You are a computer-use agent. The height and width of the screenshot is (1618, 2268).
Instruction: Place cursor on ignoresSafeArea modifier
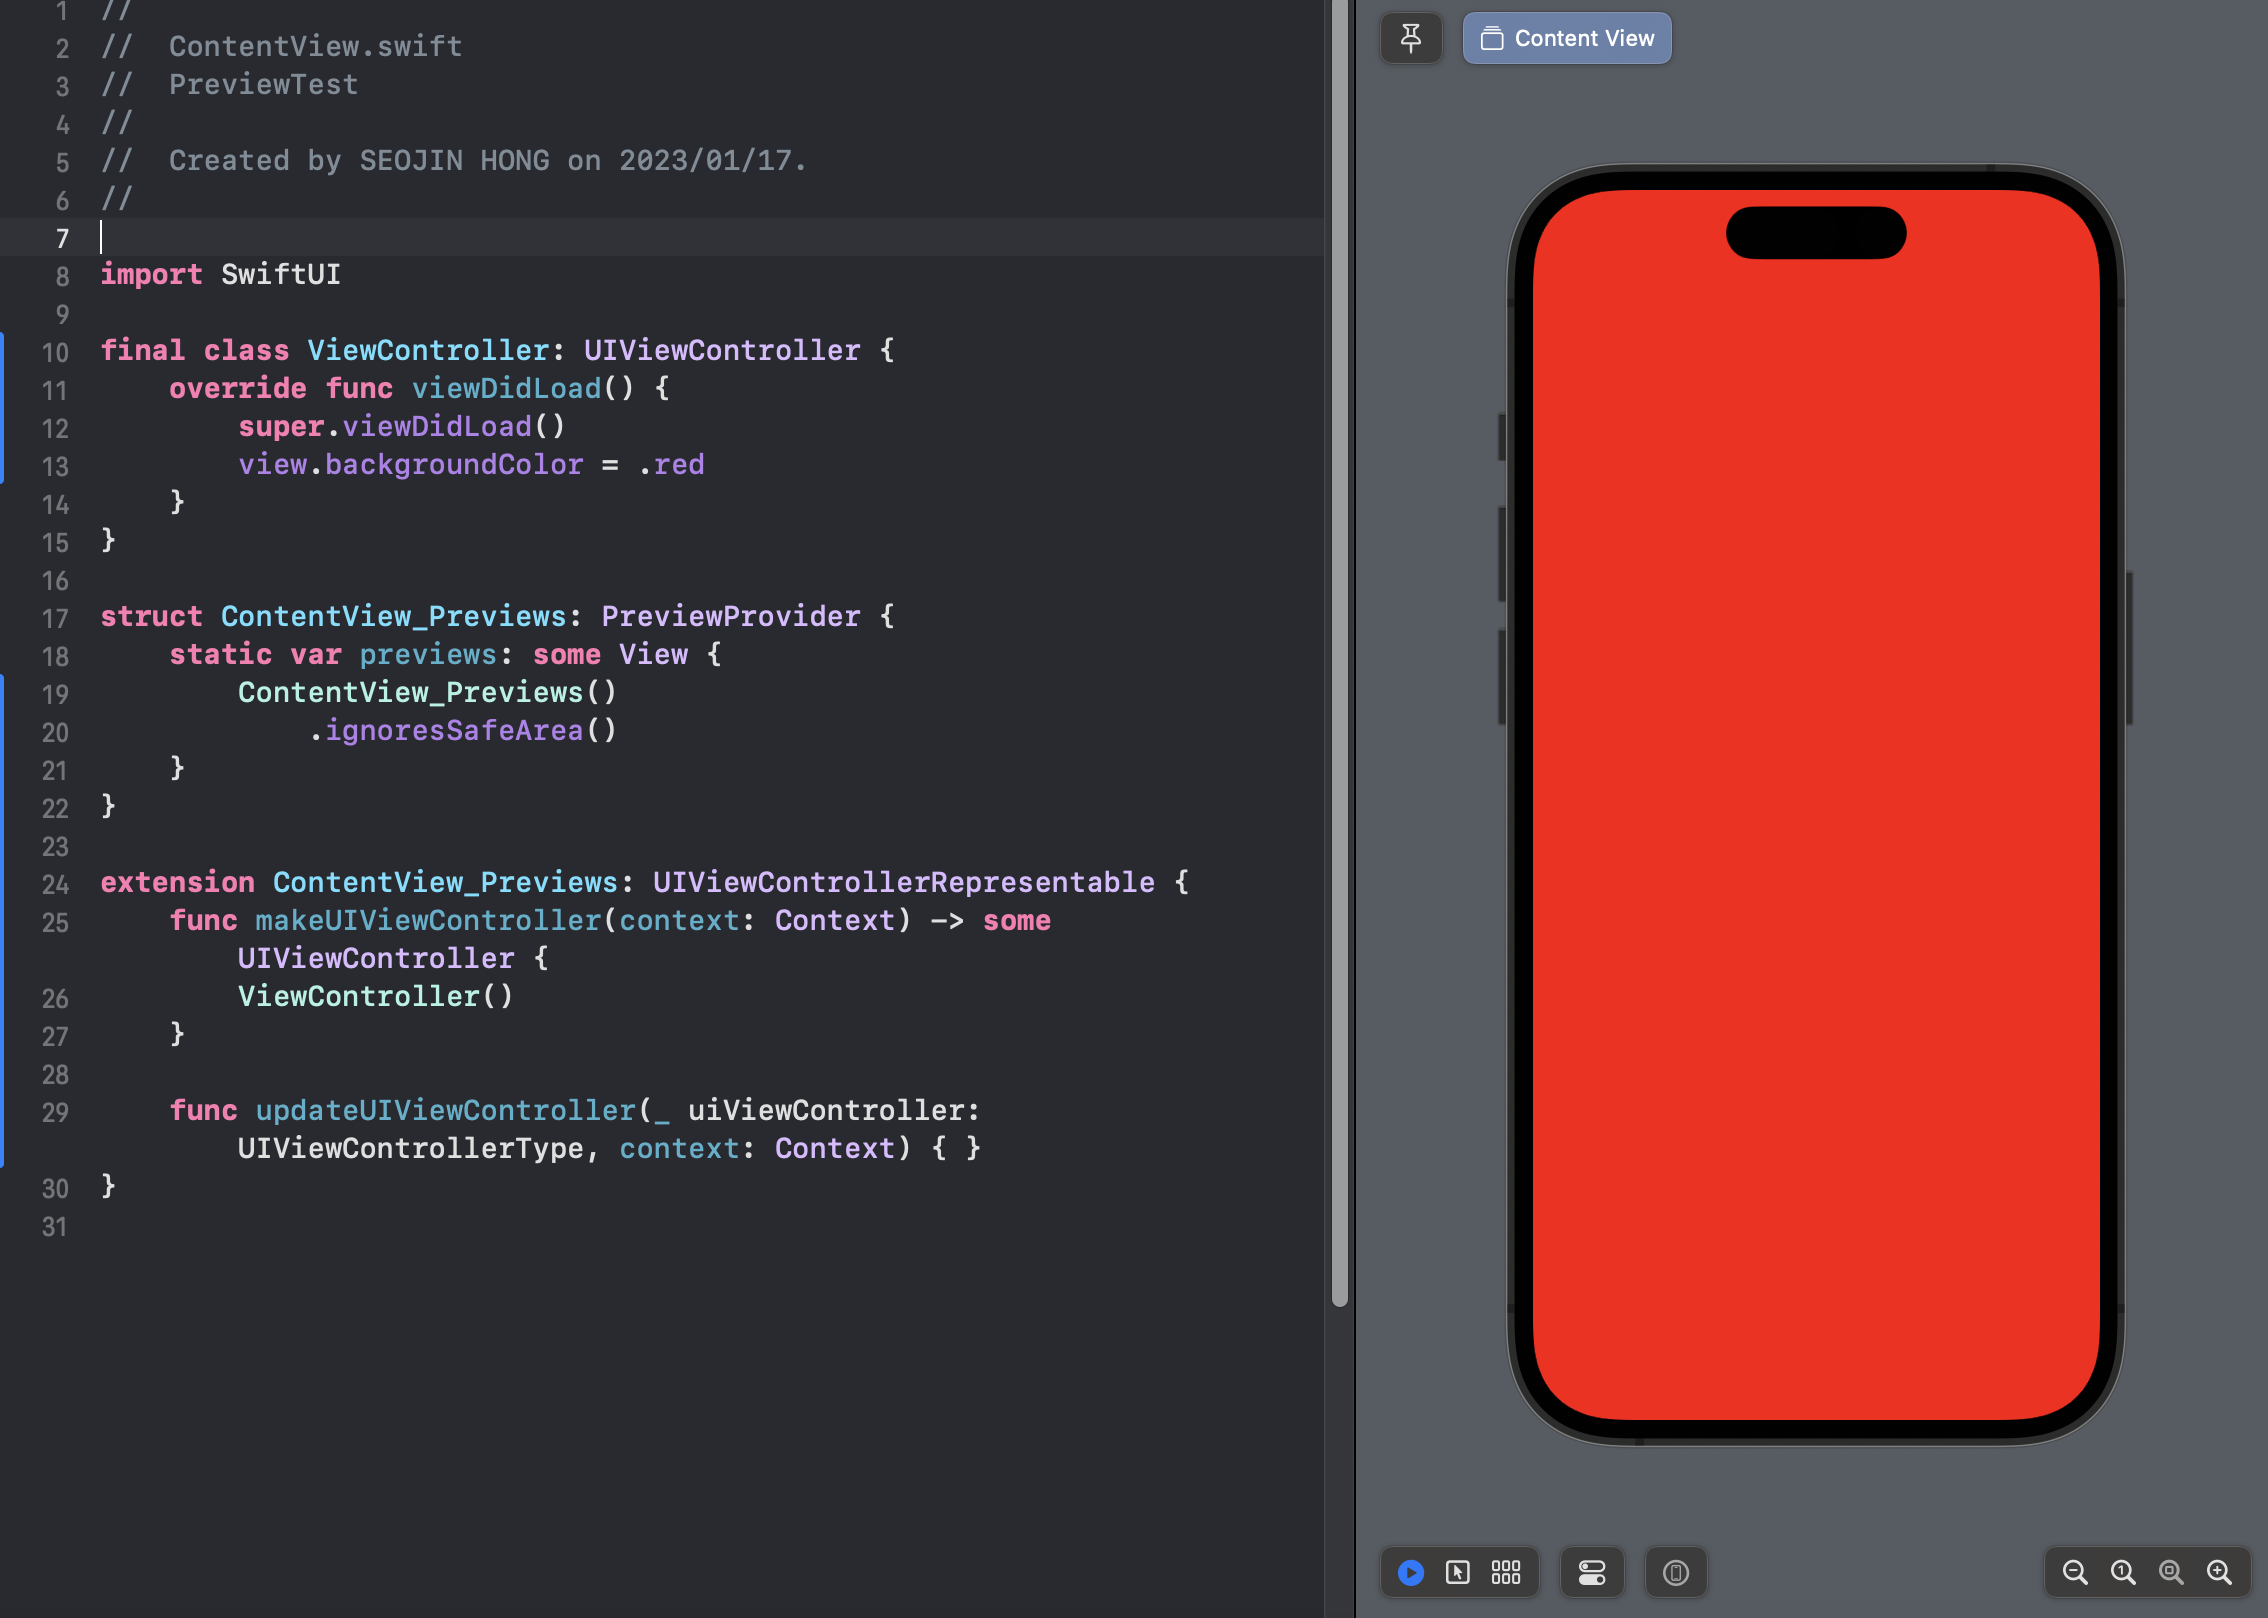coord(453,730)
